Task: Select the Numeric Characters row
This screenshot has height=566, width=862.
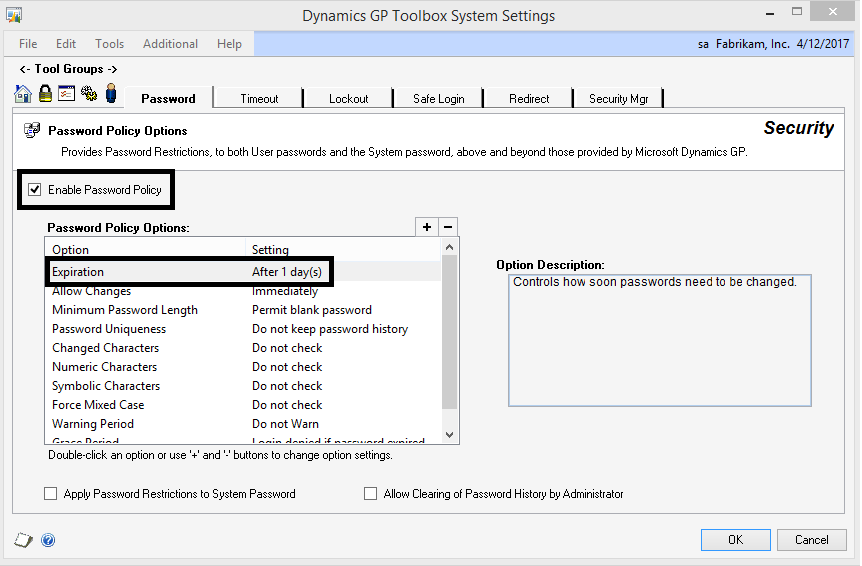Action: pyautogui.click(x=243, y=367)
